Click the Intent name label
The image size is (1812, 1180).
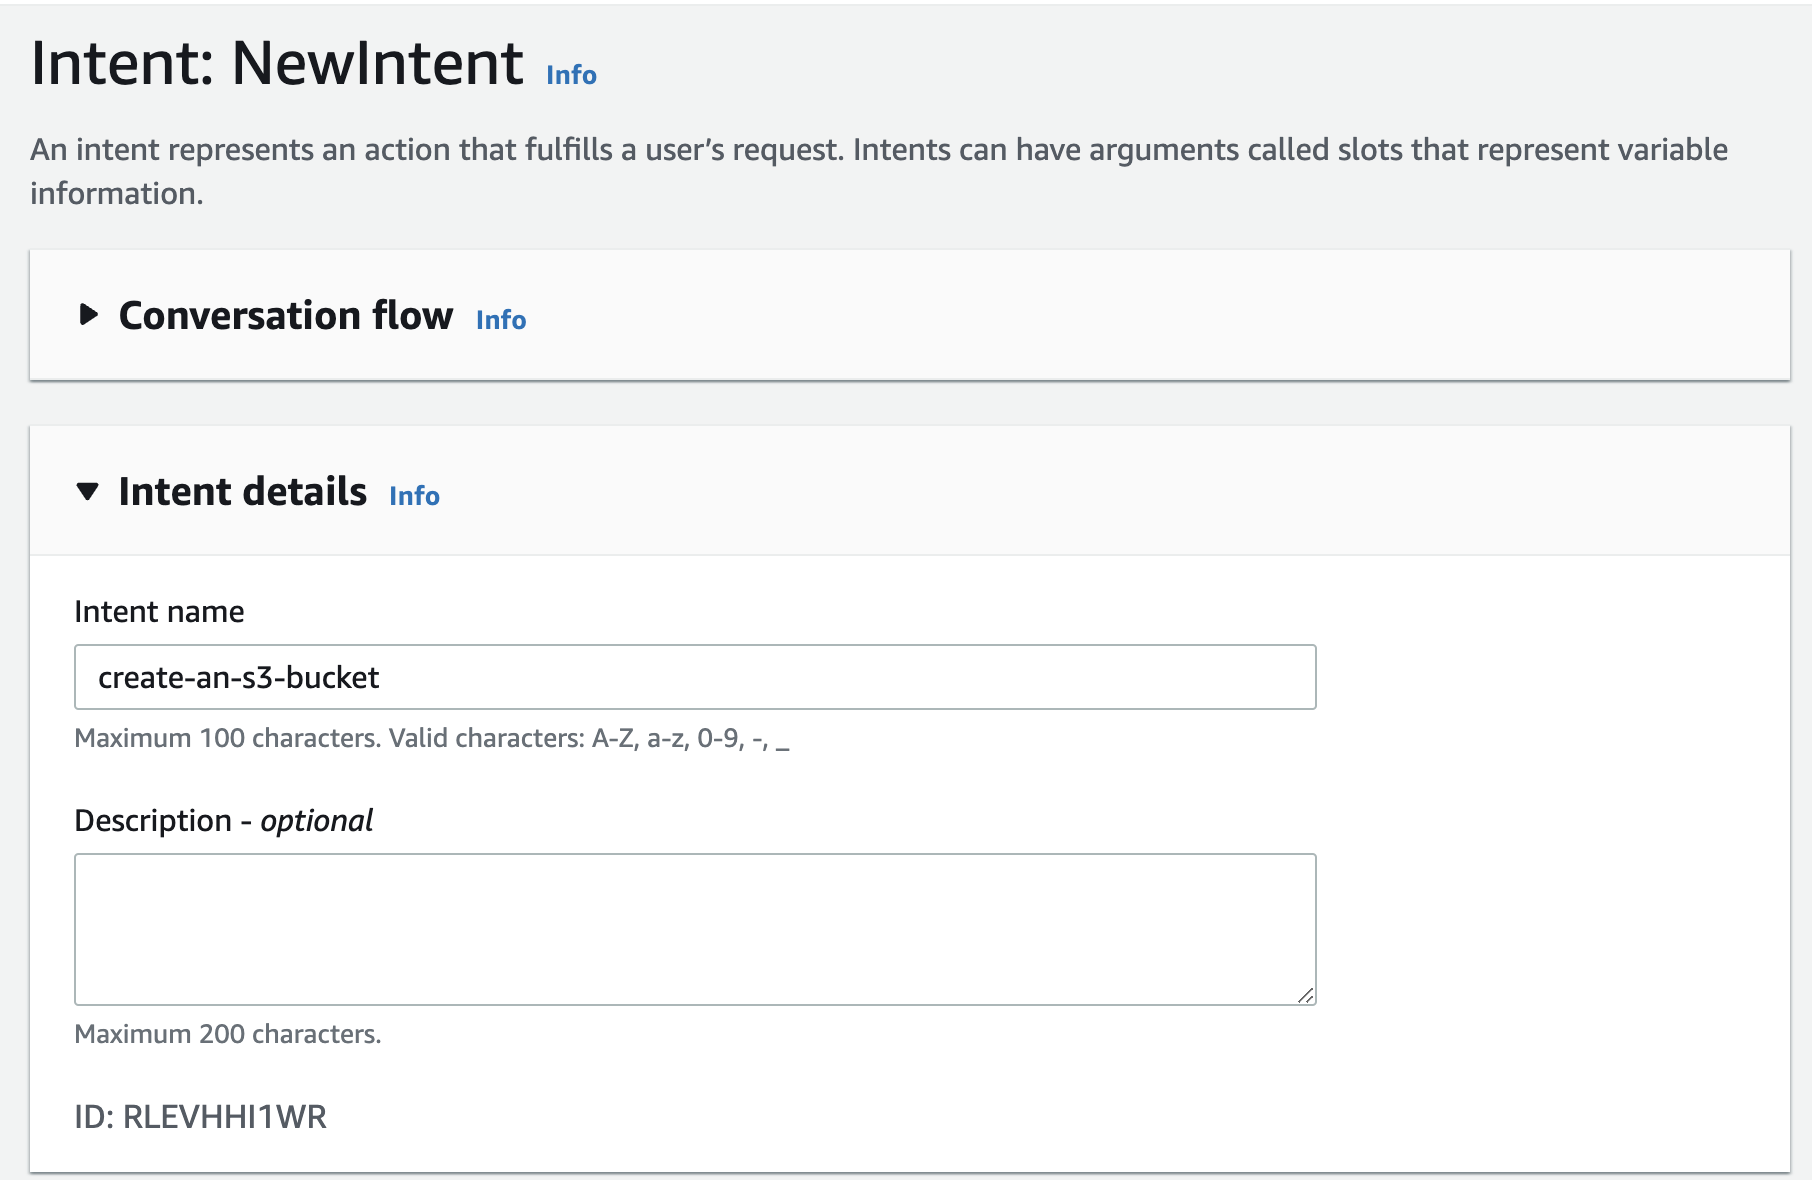159,611
